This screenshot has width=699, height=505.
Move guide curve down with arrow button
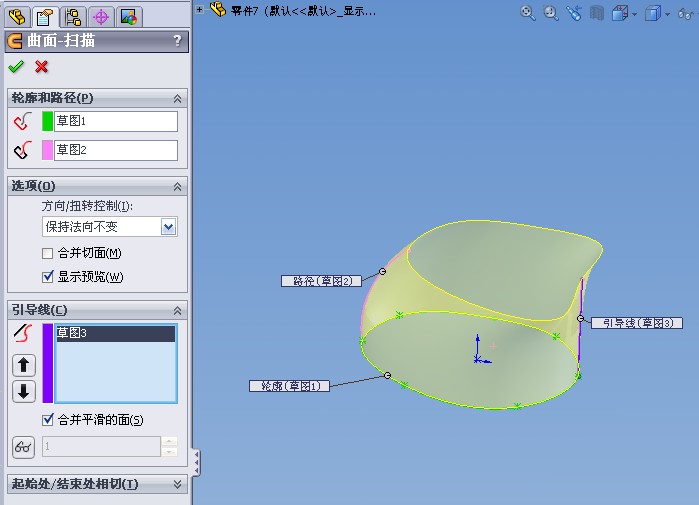tap(24, 392)
